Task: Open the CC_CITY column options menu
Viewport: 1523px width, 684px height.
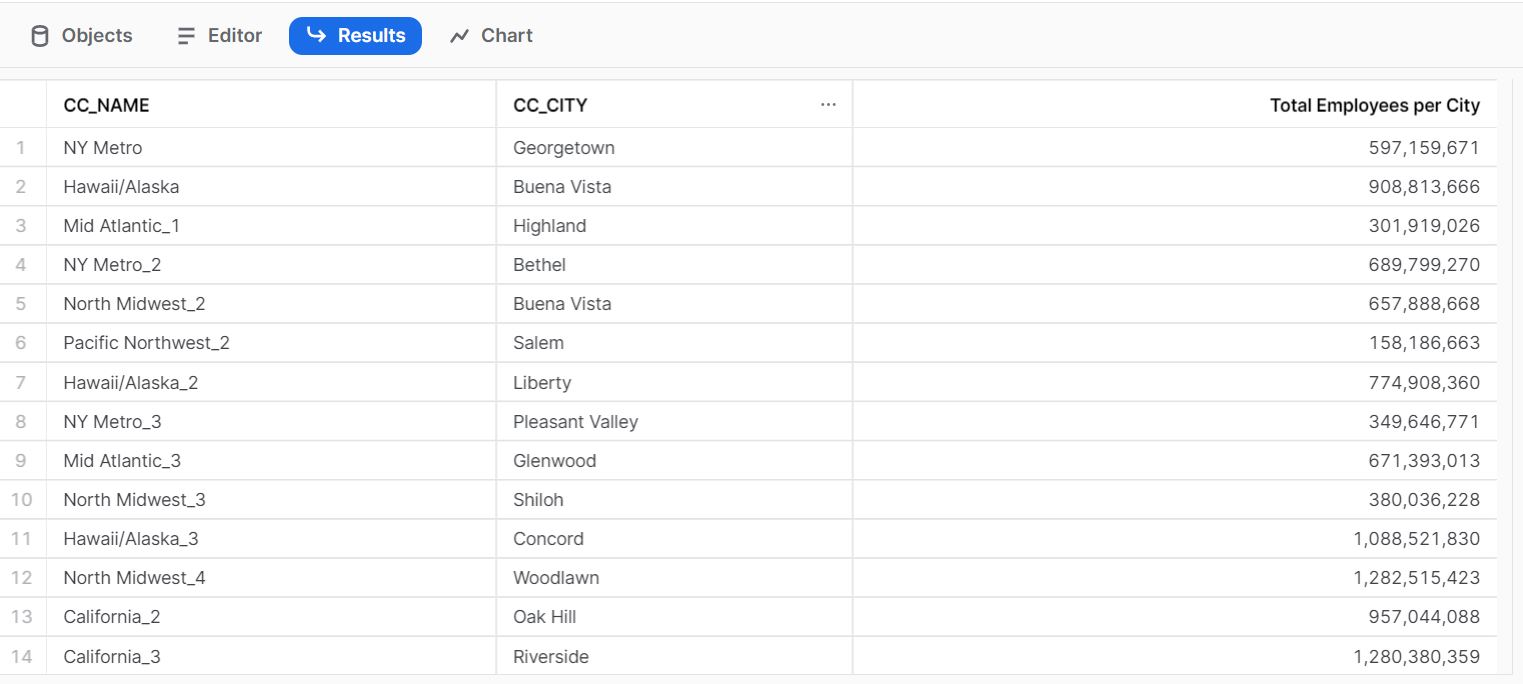Action: [x=828, y=105]
